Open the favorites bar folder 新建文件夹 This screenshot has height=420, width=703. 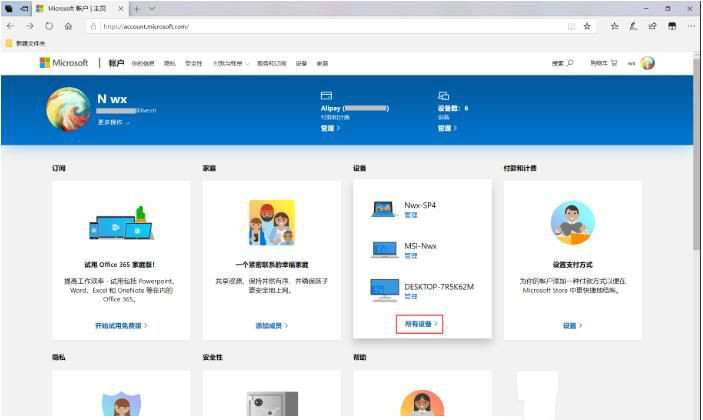(26, 43)
